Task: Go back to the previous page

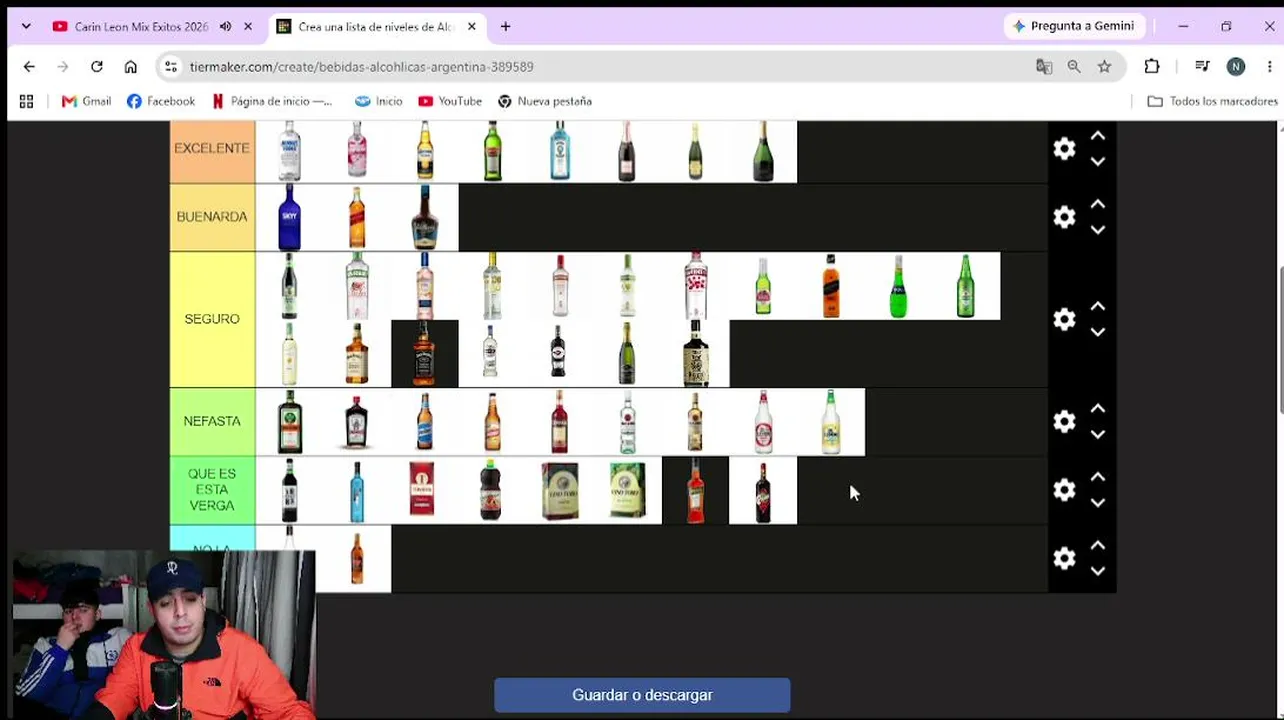Action: coord(29,67)
